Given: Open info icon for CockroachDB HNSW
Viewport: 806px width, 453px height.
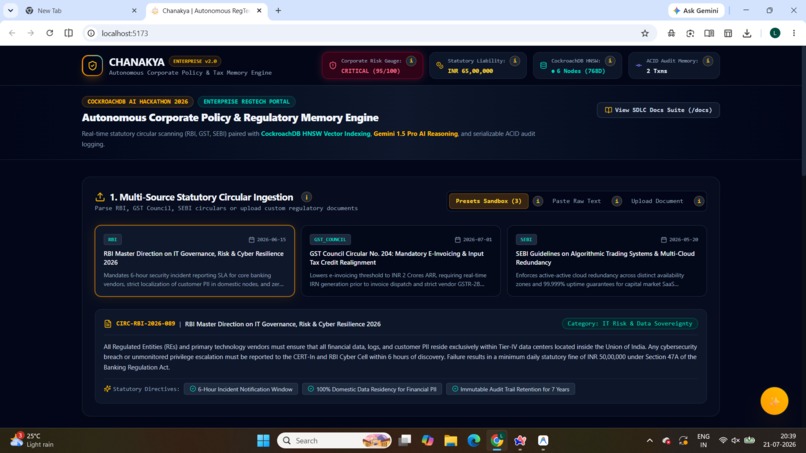Looking at the screenshot, I should (610, 61).
